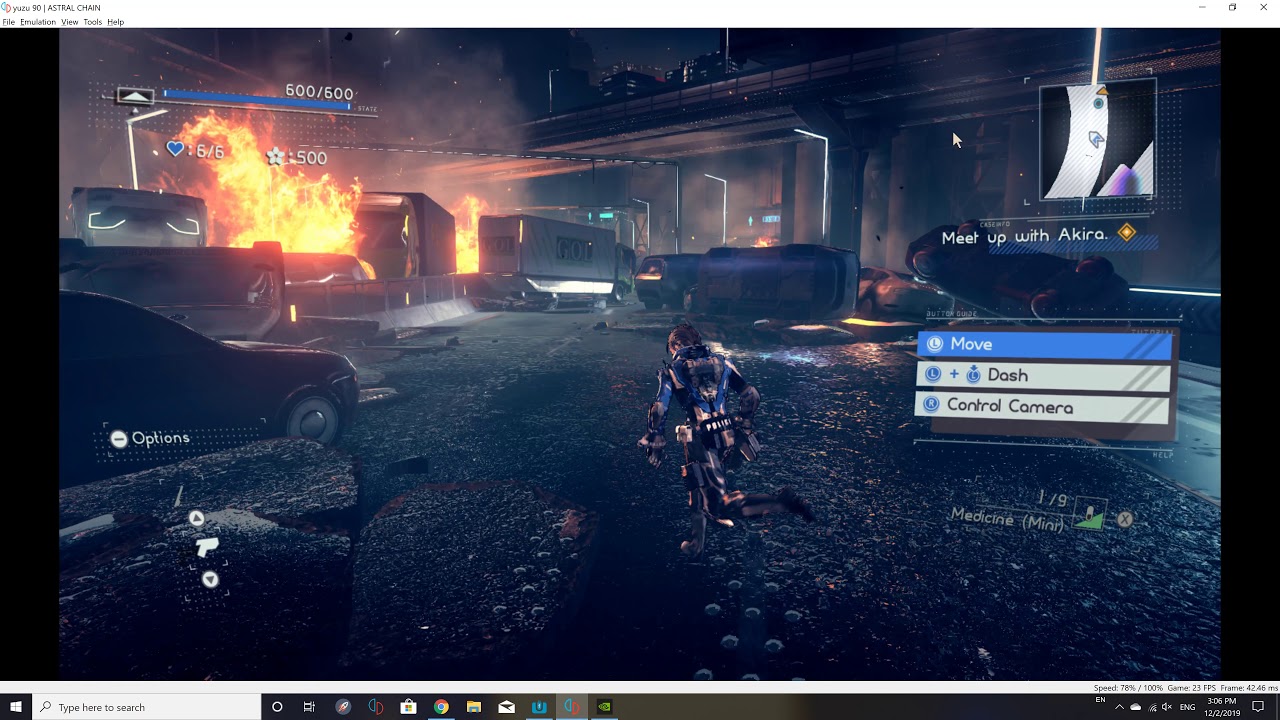
Task: Open the Windows Start menu
Action: pyautogui.click(x=16, y=707)
